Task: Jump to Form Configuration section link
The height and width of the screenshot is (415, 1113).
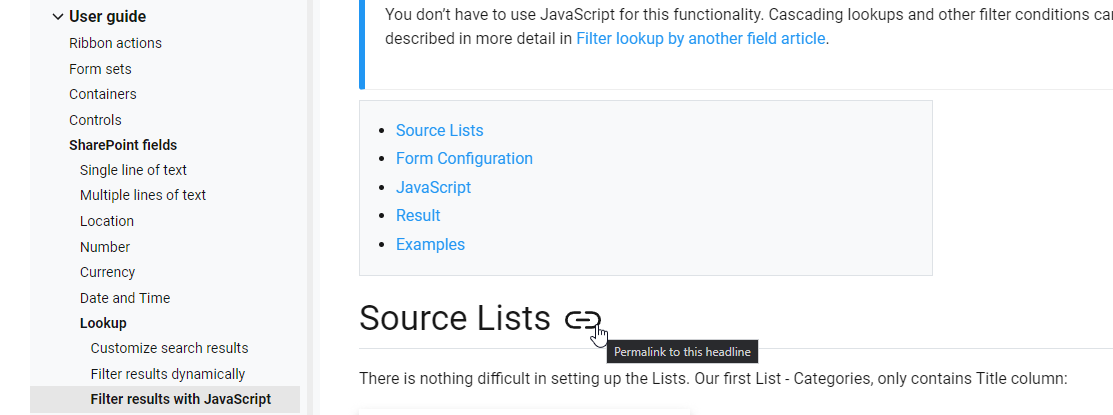Action: click(x=464, y=158)
